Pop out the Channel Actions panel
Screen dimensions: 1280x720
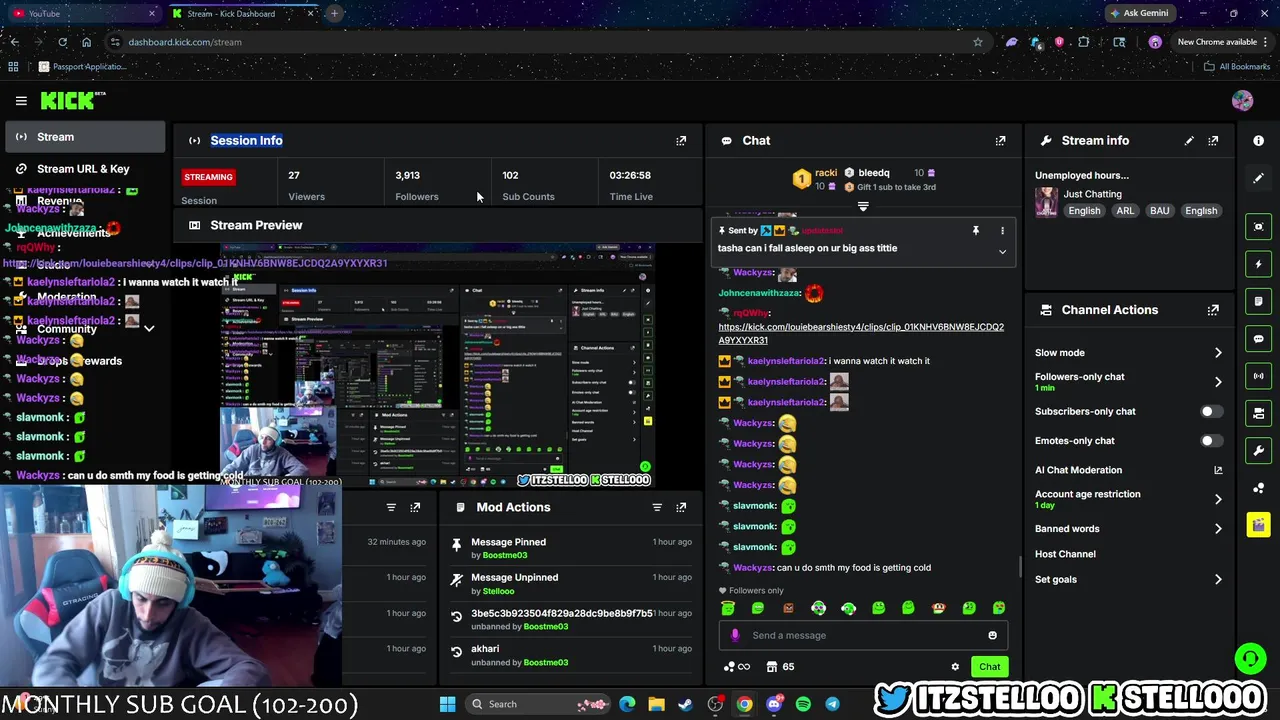1213,310
